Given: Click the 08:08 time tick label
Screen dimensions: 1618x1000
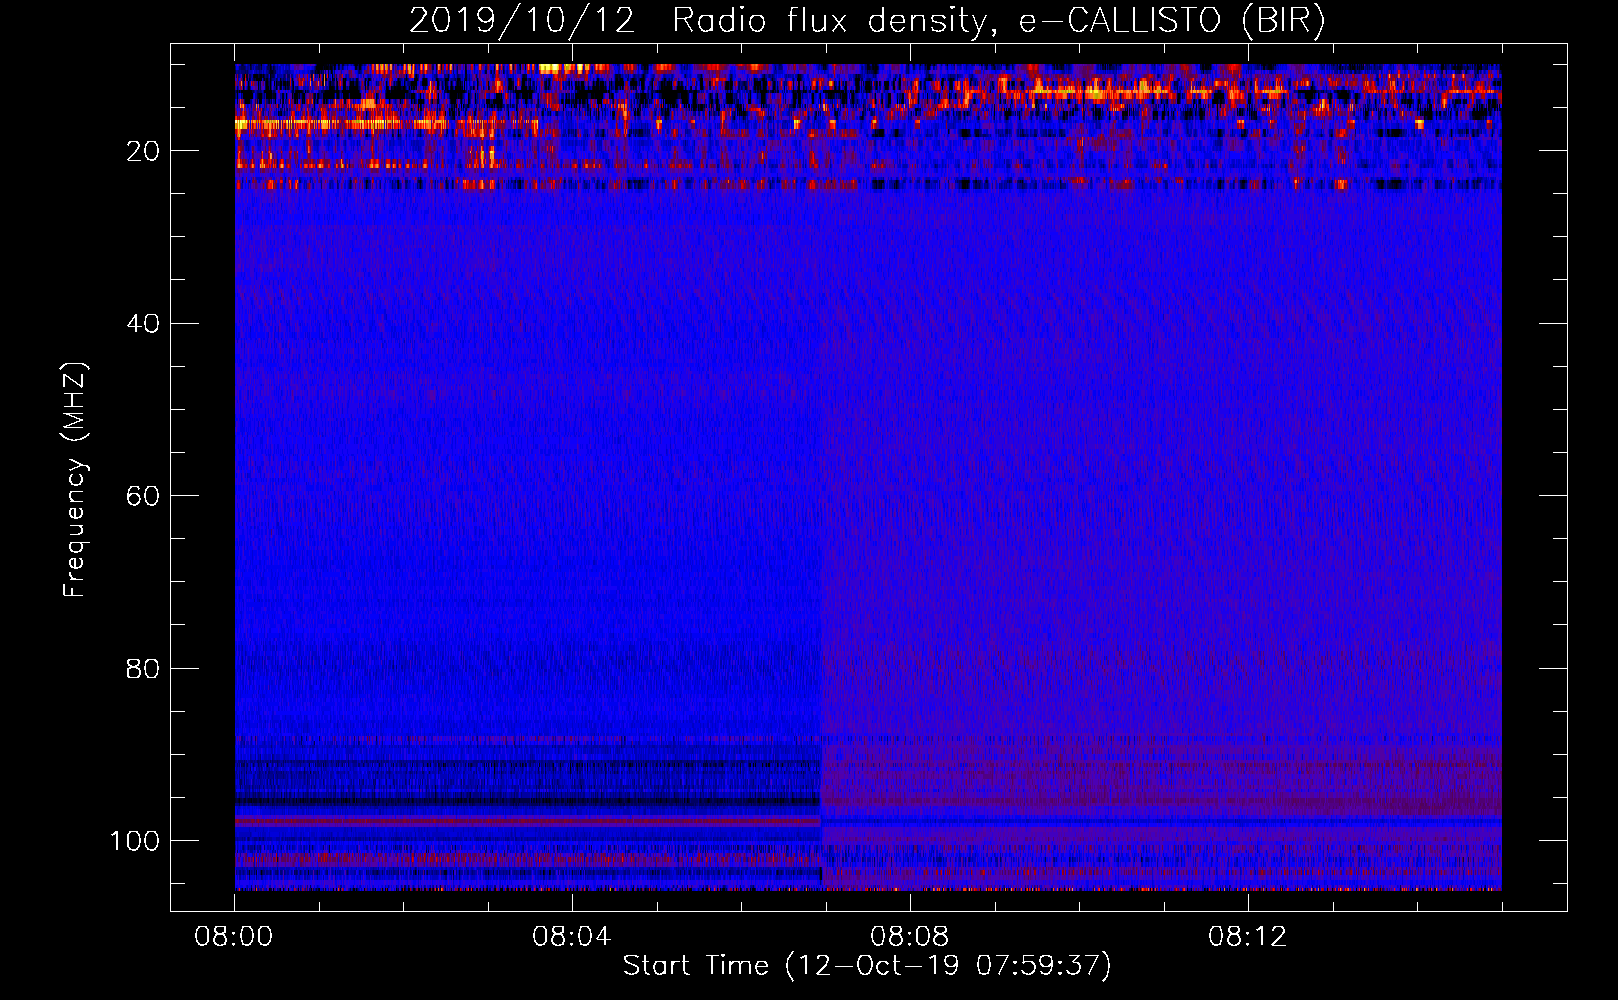Looking at the screenshot, I should (910, 937).
